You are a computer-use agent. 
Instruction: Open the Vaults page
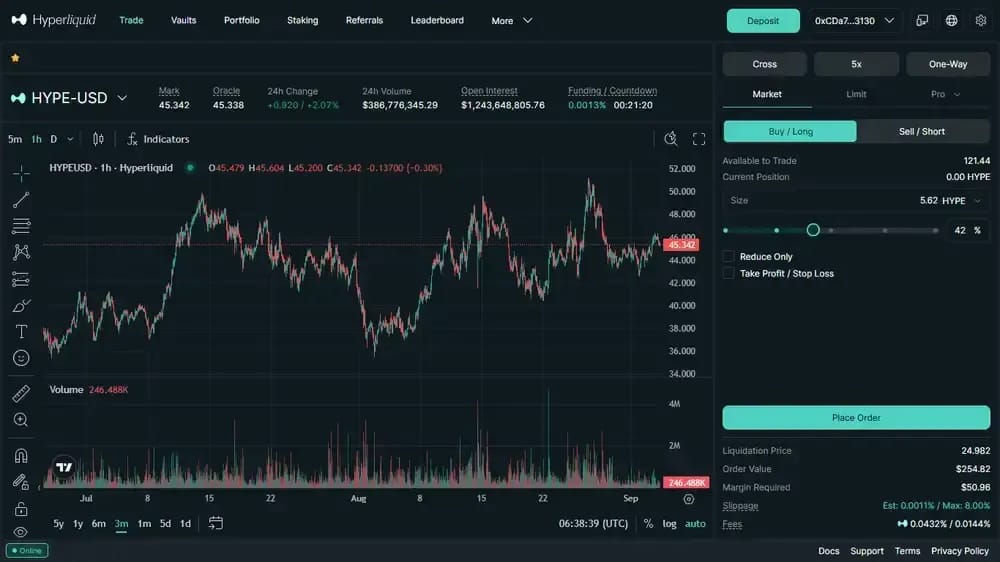tap(184, 20)
